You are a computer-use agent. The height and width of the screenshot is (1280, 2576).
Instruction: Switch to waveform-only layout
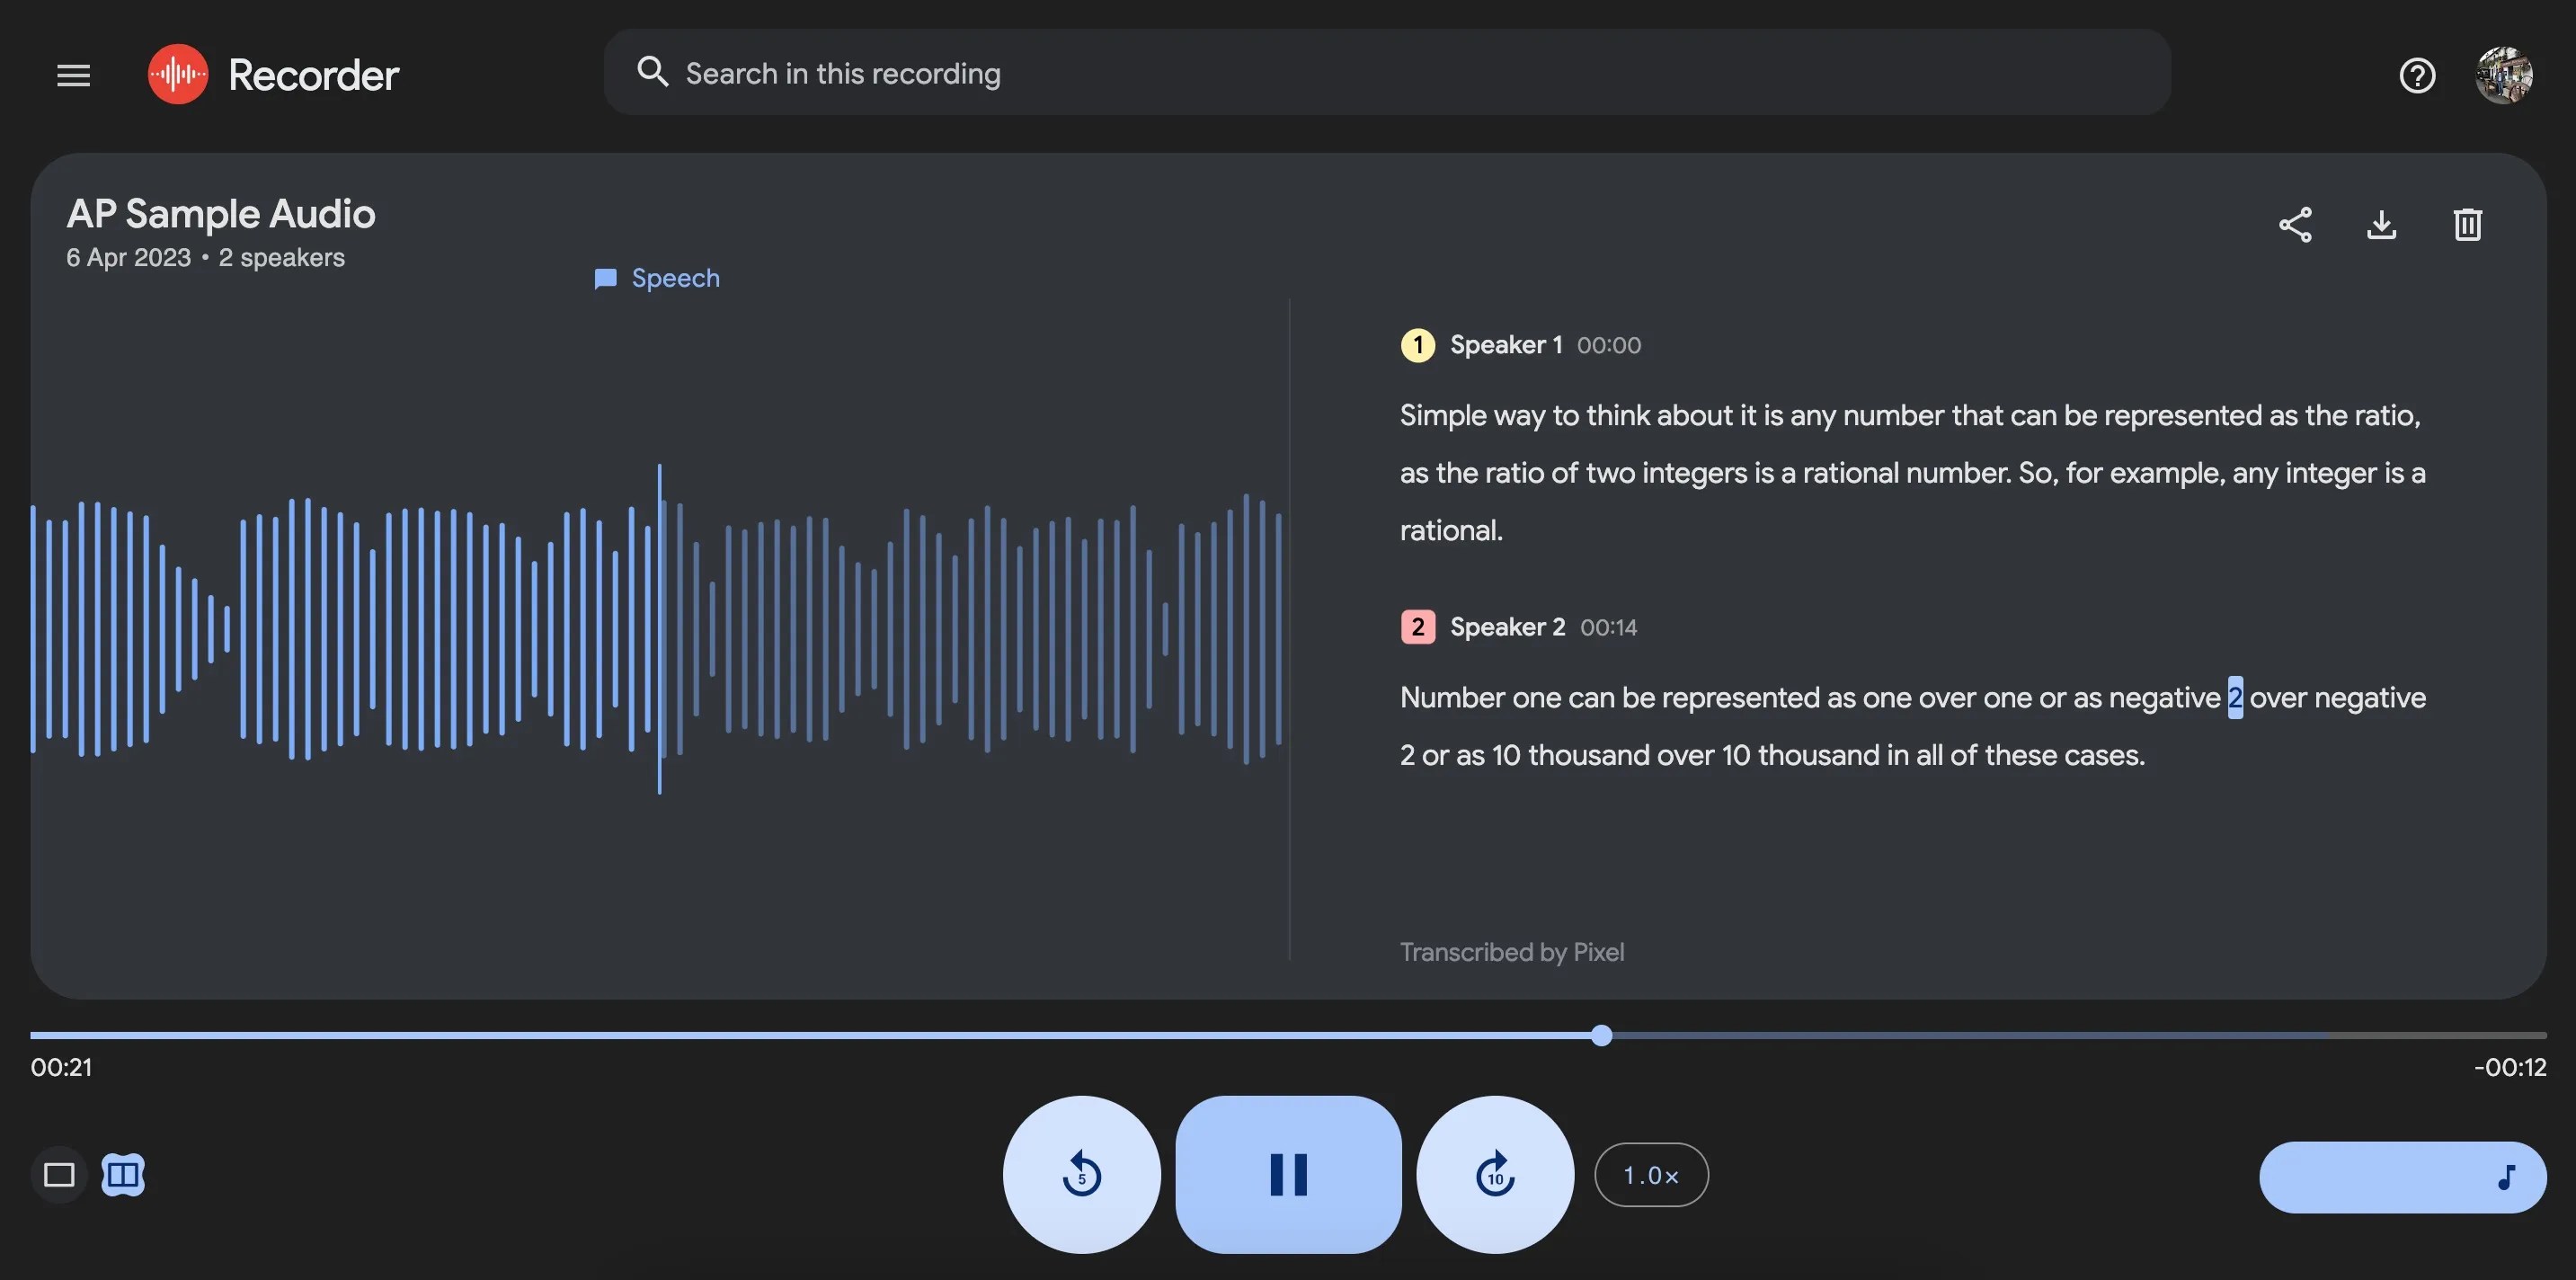(58, 1175)
